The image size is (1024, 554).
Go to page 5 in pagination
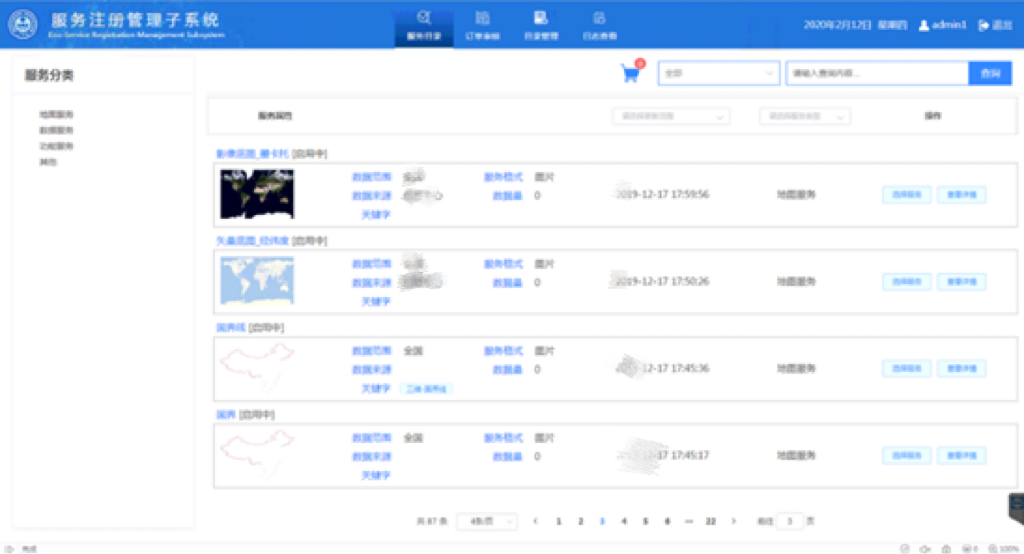(x=645, y=521)
